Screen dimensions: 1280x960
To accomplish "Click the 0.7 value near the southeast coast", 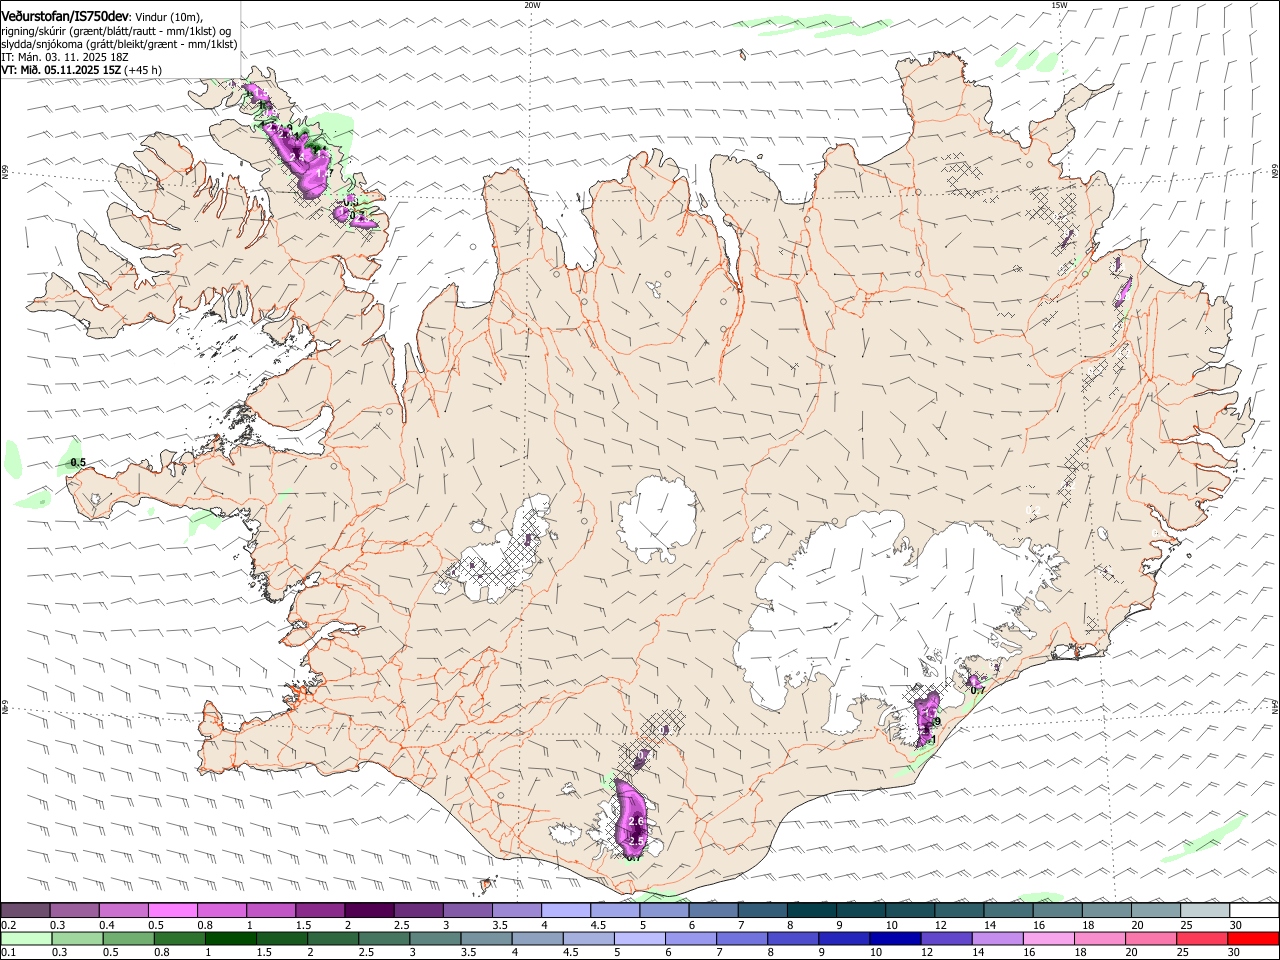I will pos(978,689).
